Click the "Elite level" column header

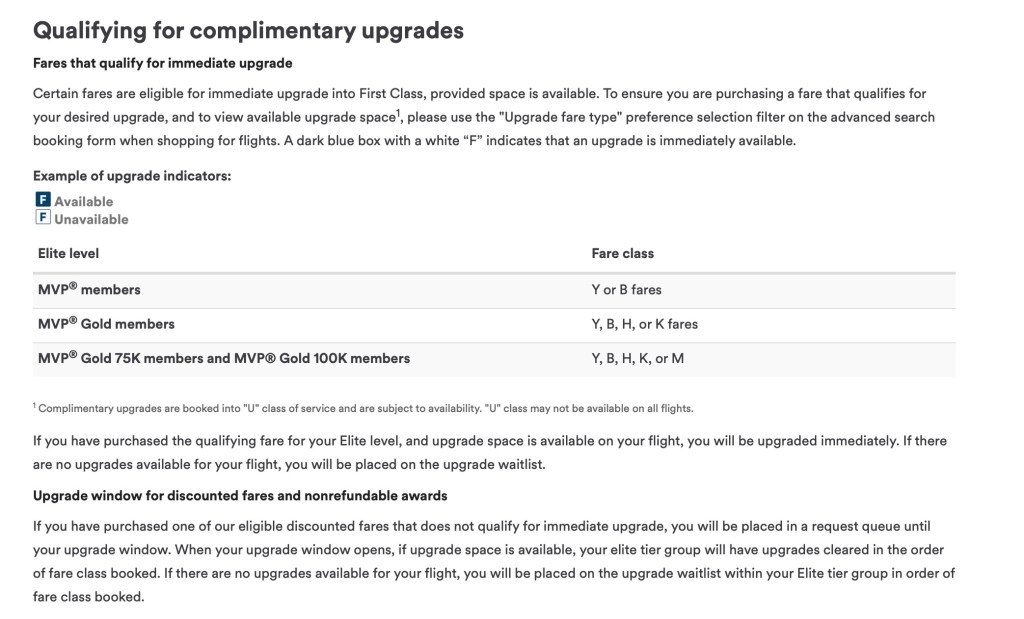coord(68,254)
